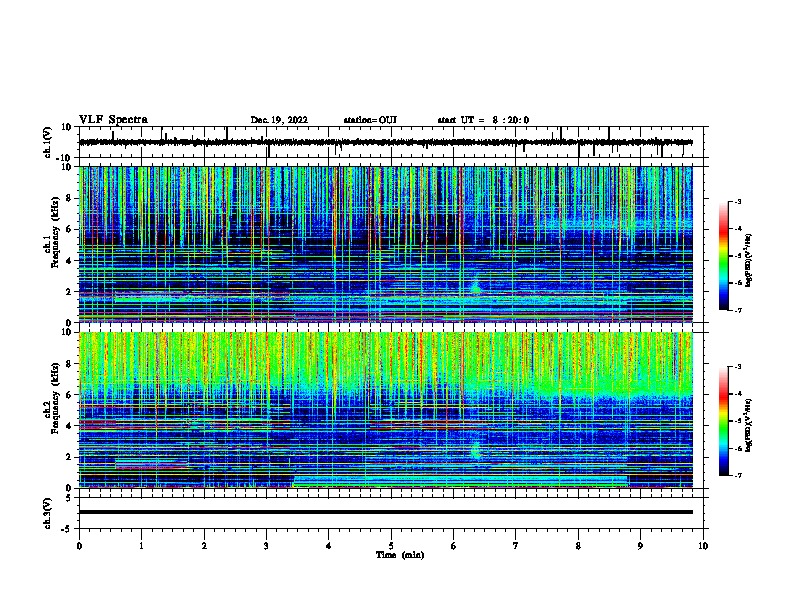Click time axis tick label '5'

point(391,546)
